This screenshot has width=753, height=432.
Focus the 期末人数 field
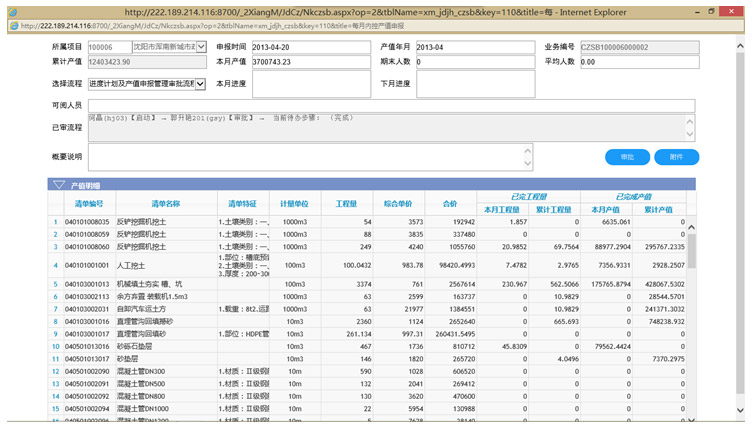point(475,62)
